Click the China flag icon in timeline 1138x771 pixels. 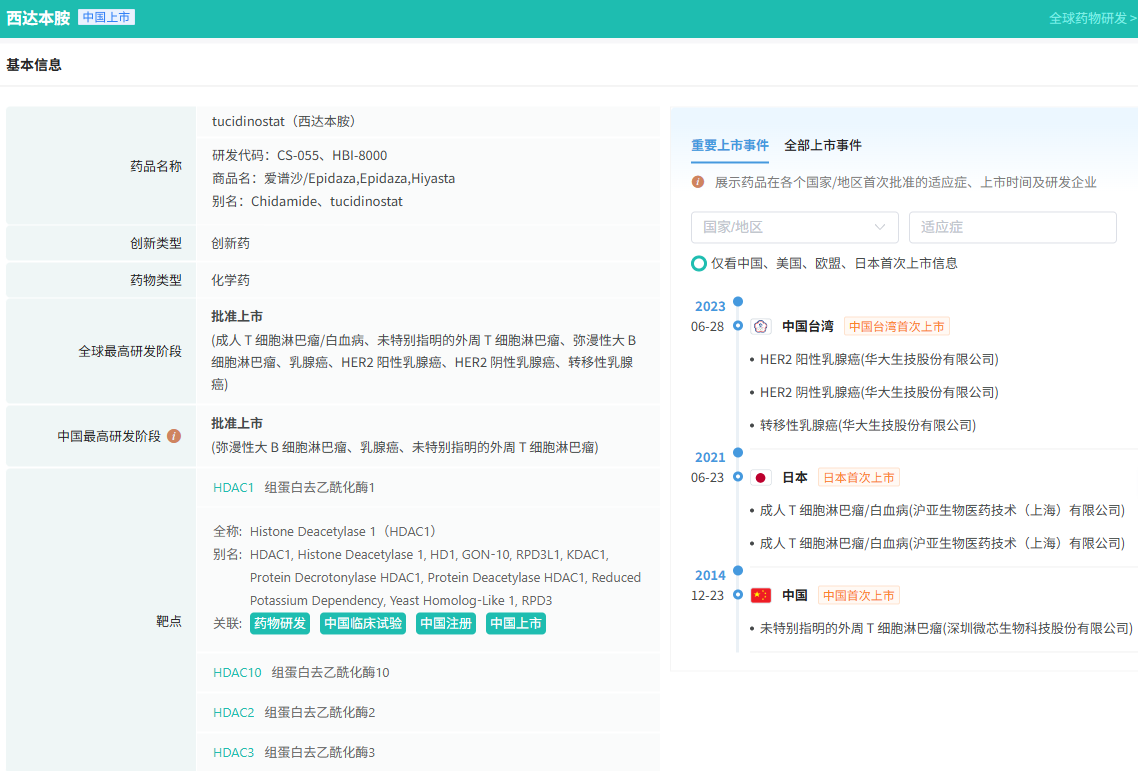(761, 595)
